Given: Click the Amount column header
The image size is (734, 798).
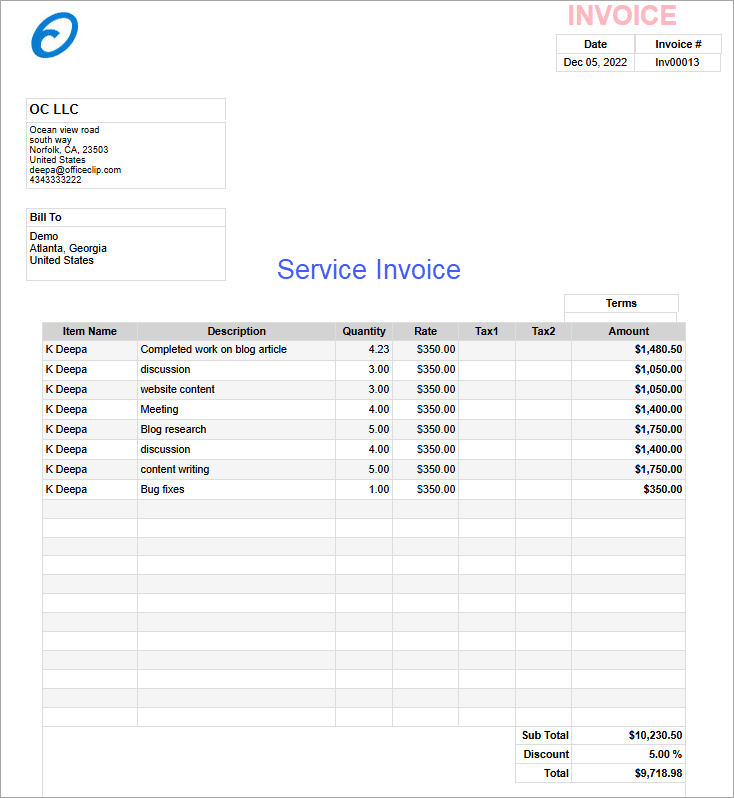Looking at the screenshot, I should (x=628, y=331).
